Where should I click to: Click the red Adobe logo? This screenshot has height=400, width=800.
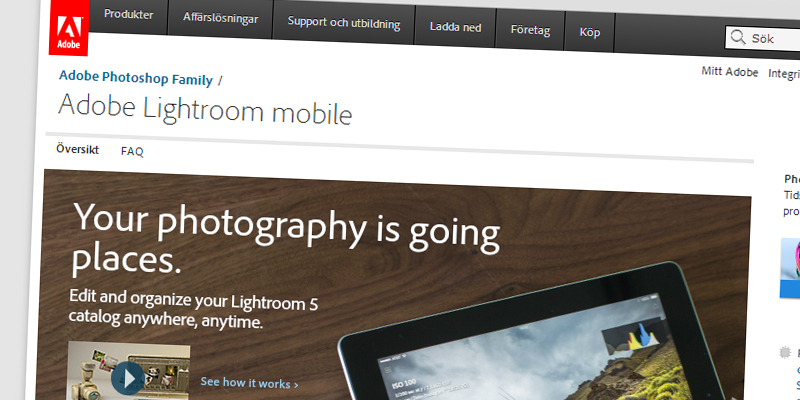coord(69,27)
